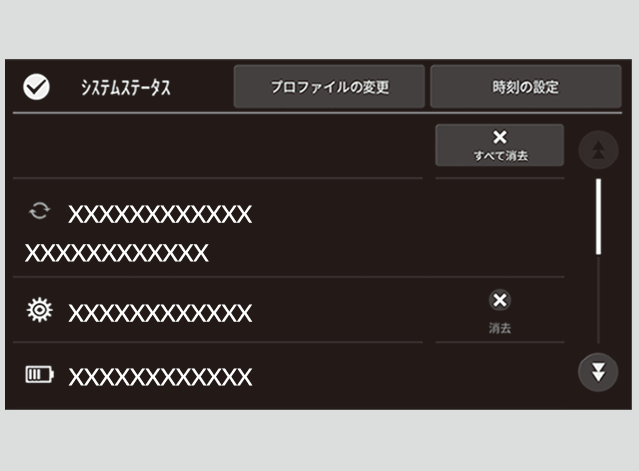The width and height of the screenshot is (639, 471).
Task: Open 時刻の設定 time settings
Action: point(526,86)
